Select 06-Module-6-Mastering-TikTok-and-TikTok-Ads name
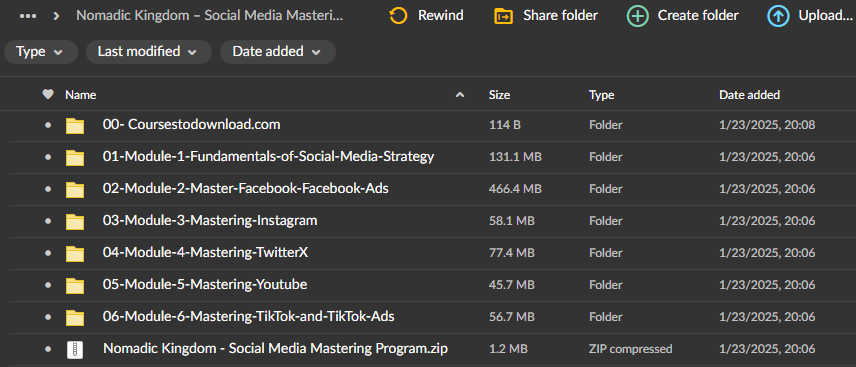The image size is (856, 367). [248, 316]
